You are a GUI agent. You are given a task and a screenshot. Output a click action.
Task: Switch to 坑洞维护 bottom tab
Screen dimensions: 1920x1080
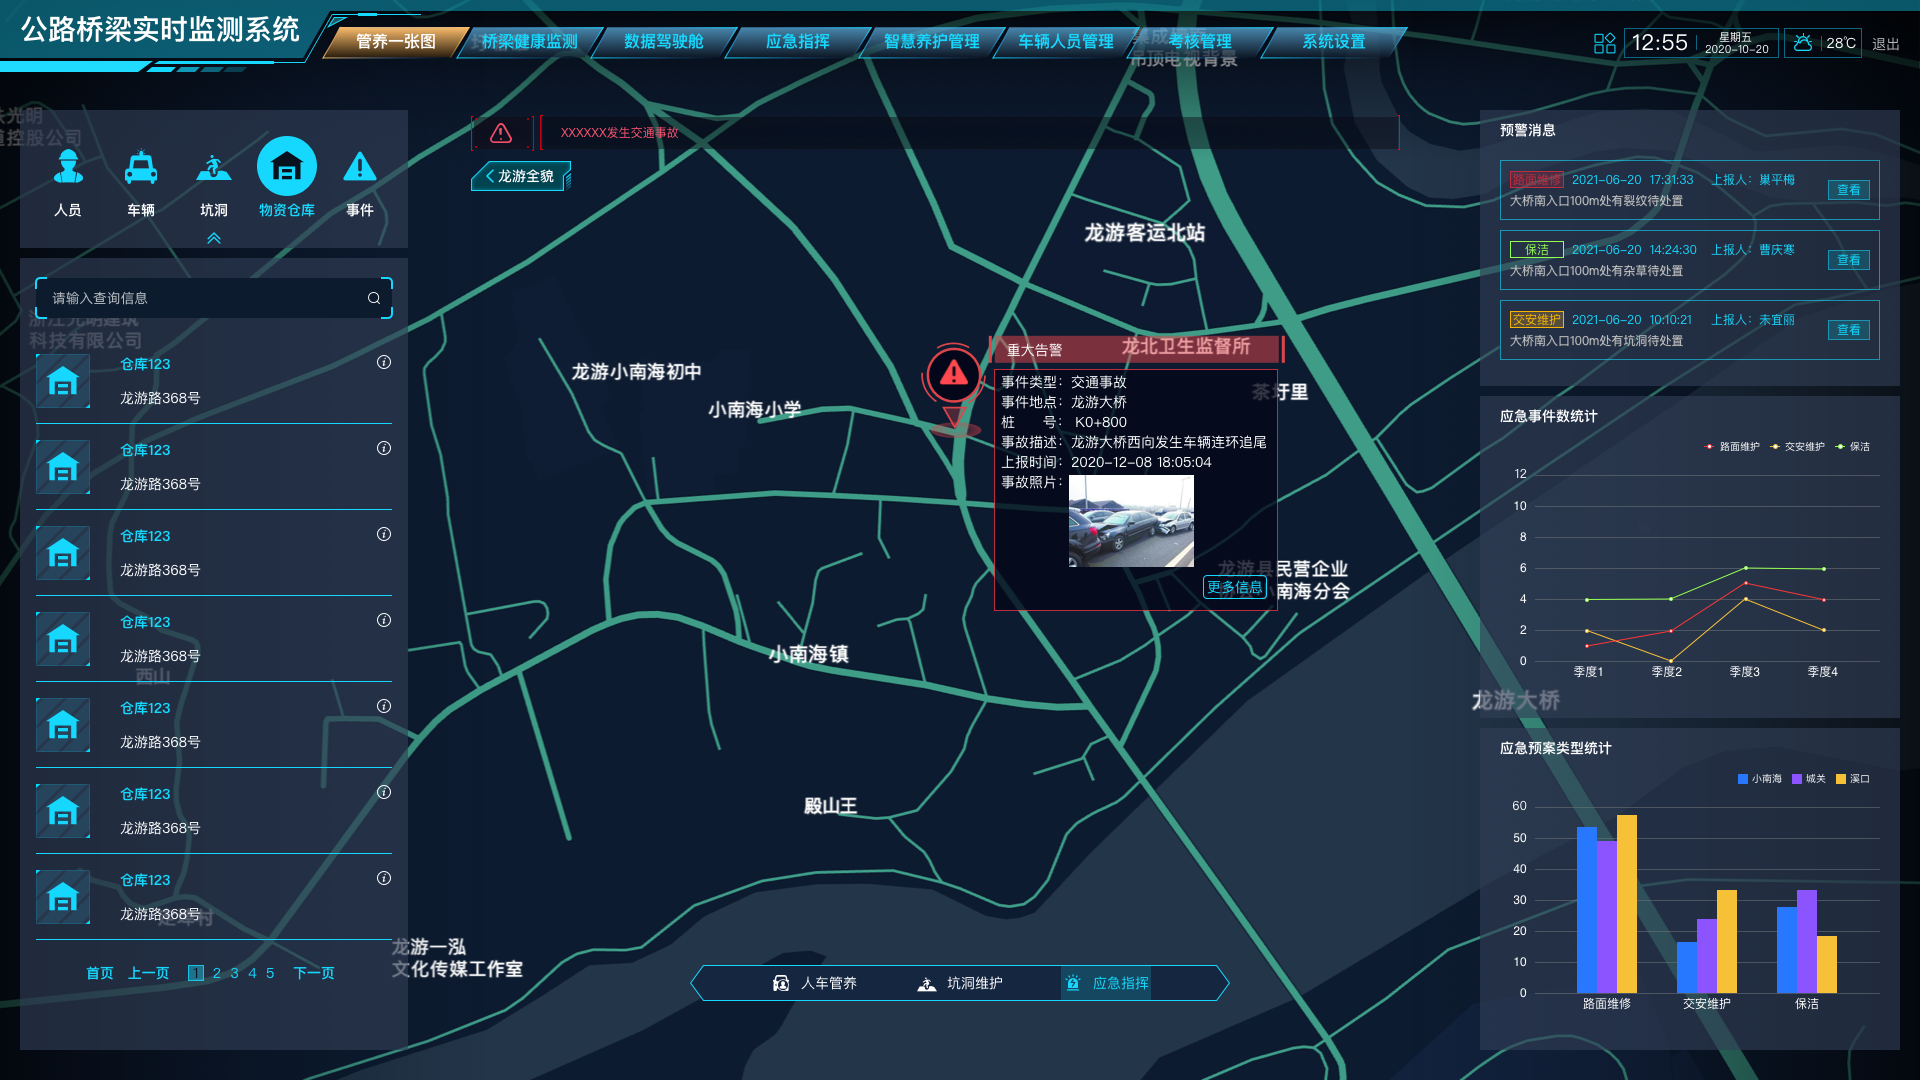[x=960, y=983]
